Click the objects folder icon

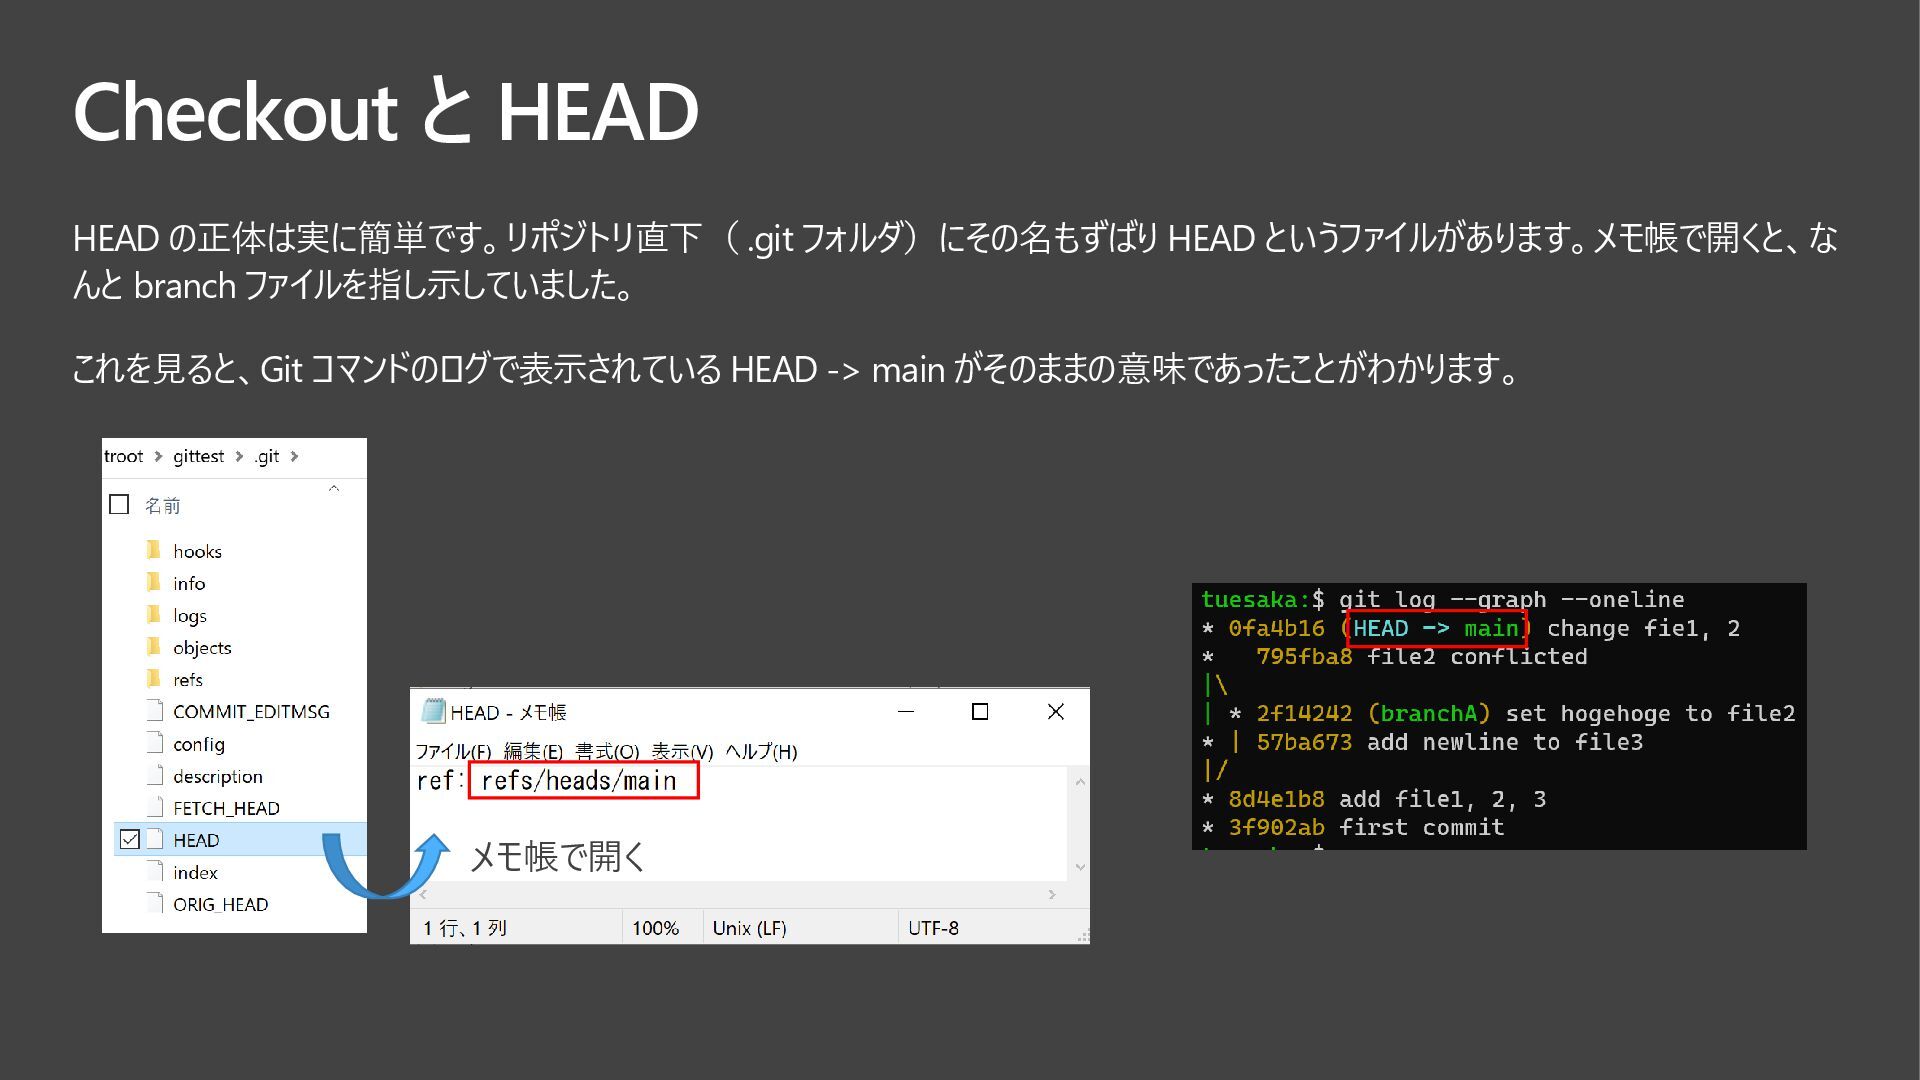(153, 647)
